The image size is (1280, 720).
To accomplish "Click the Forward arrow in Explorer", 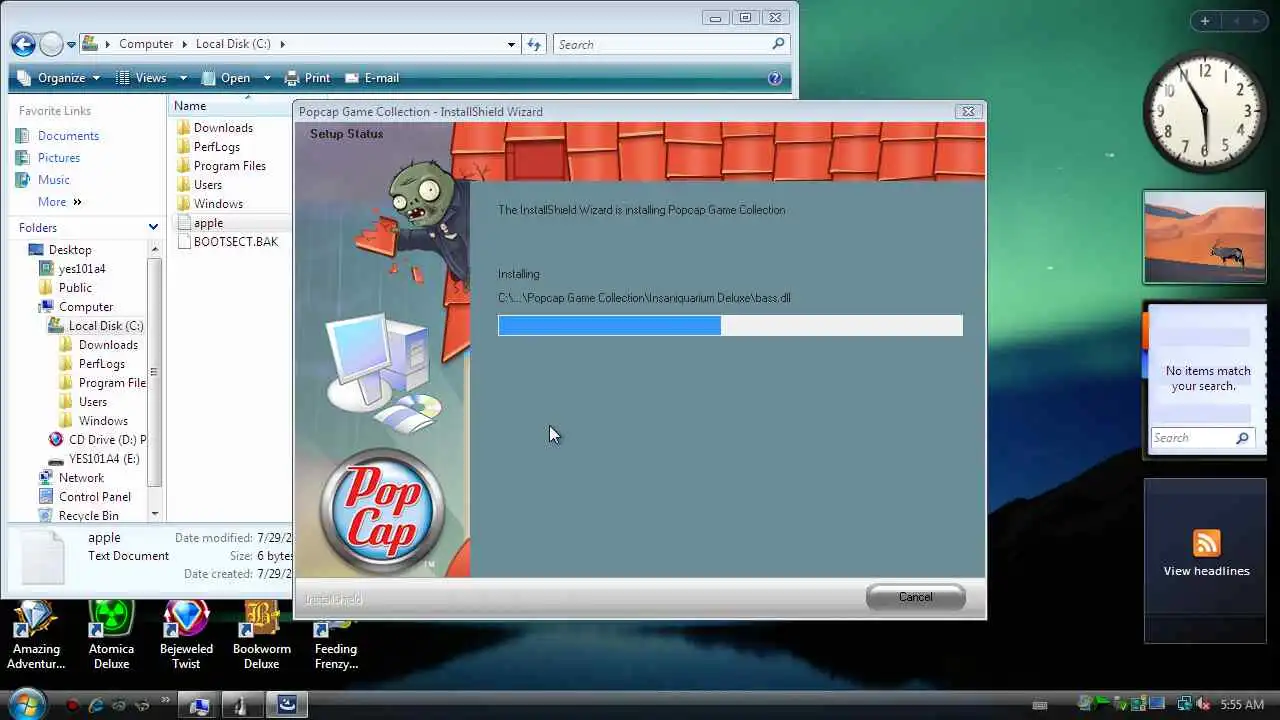I will pos(51,44).
